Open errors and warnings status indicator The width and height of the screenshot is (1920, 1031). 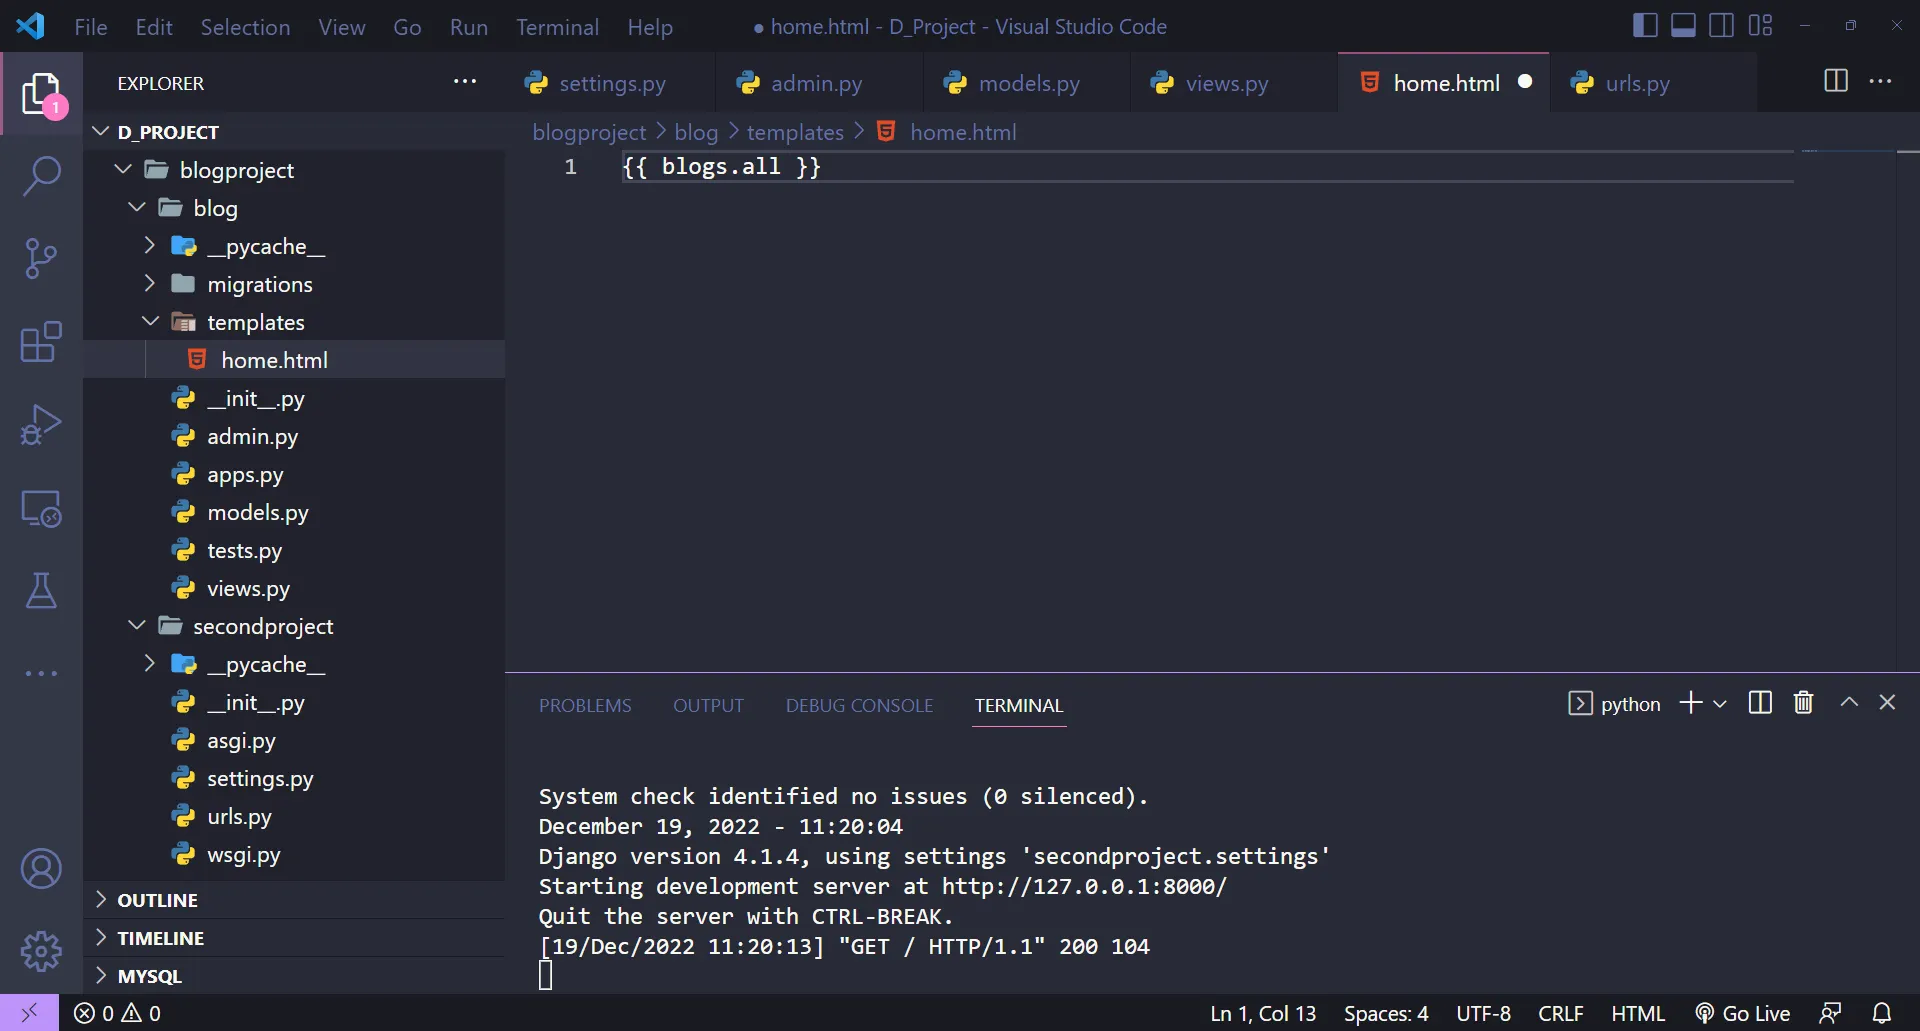coord(117,1013)
